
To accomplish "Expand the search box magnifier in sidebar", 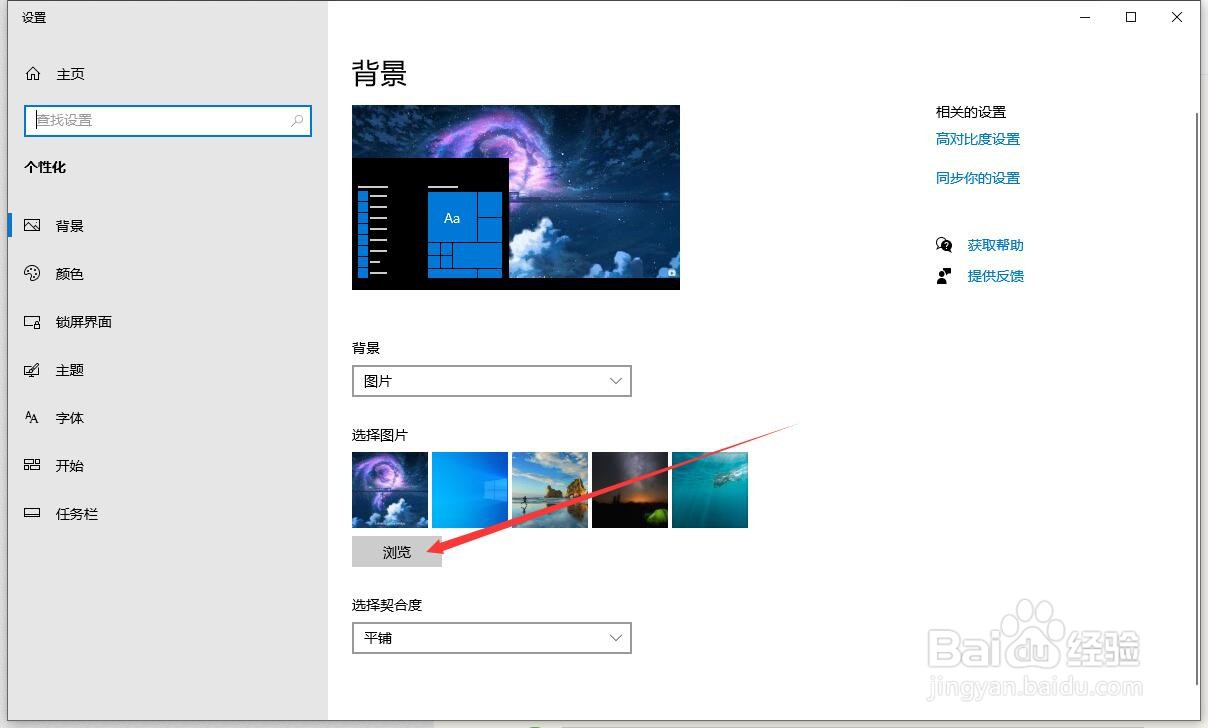I will coord(296,120).
